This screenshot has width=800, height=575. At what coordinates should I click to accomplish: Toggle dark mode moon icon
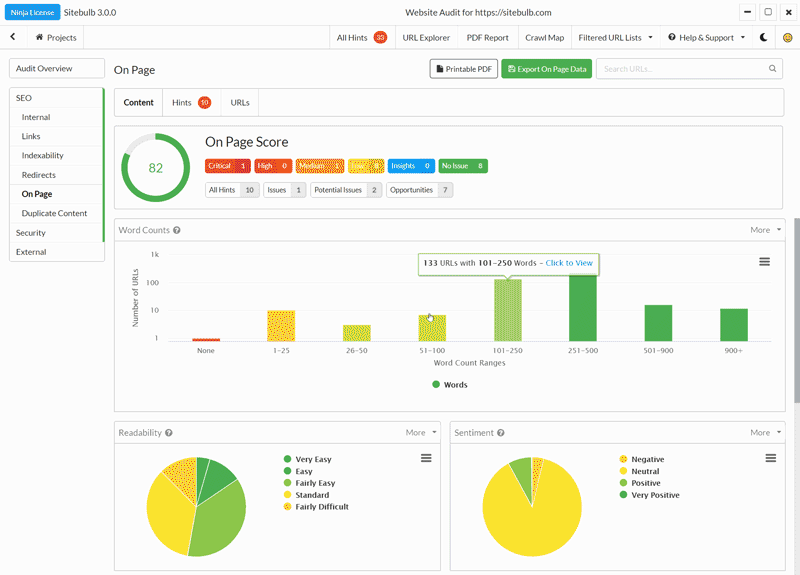tap(764, 37)
